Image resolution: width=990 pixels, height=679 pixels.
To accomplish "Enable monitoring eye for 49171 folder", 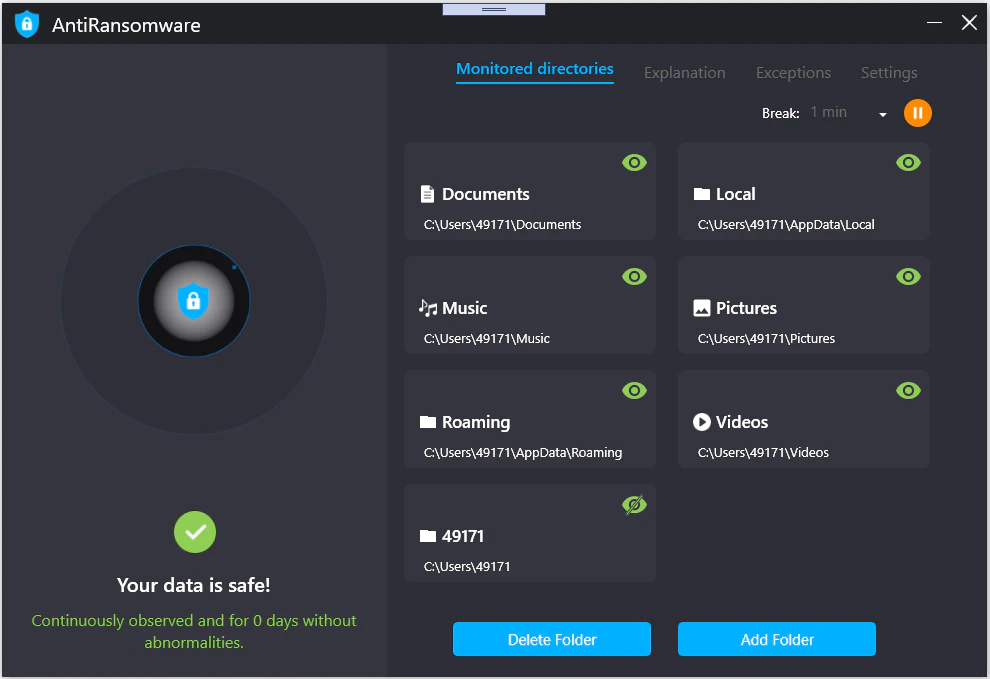I will (x=634, y=505).
